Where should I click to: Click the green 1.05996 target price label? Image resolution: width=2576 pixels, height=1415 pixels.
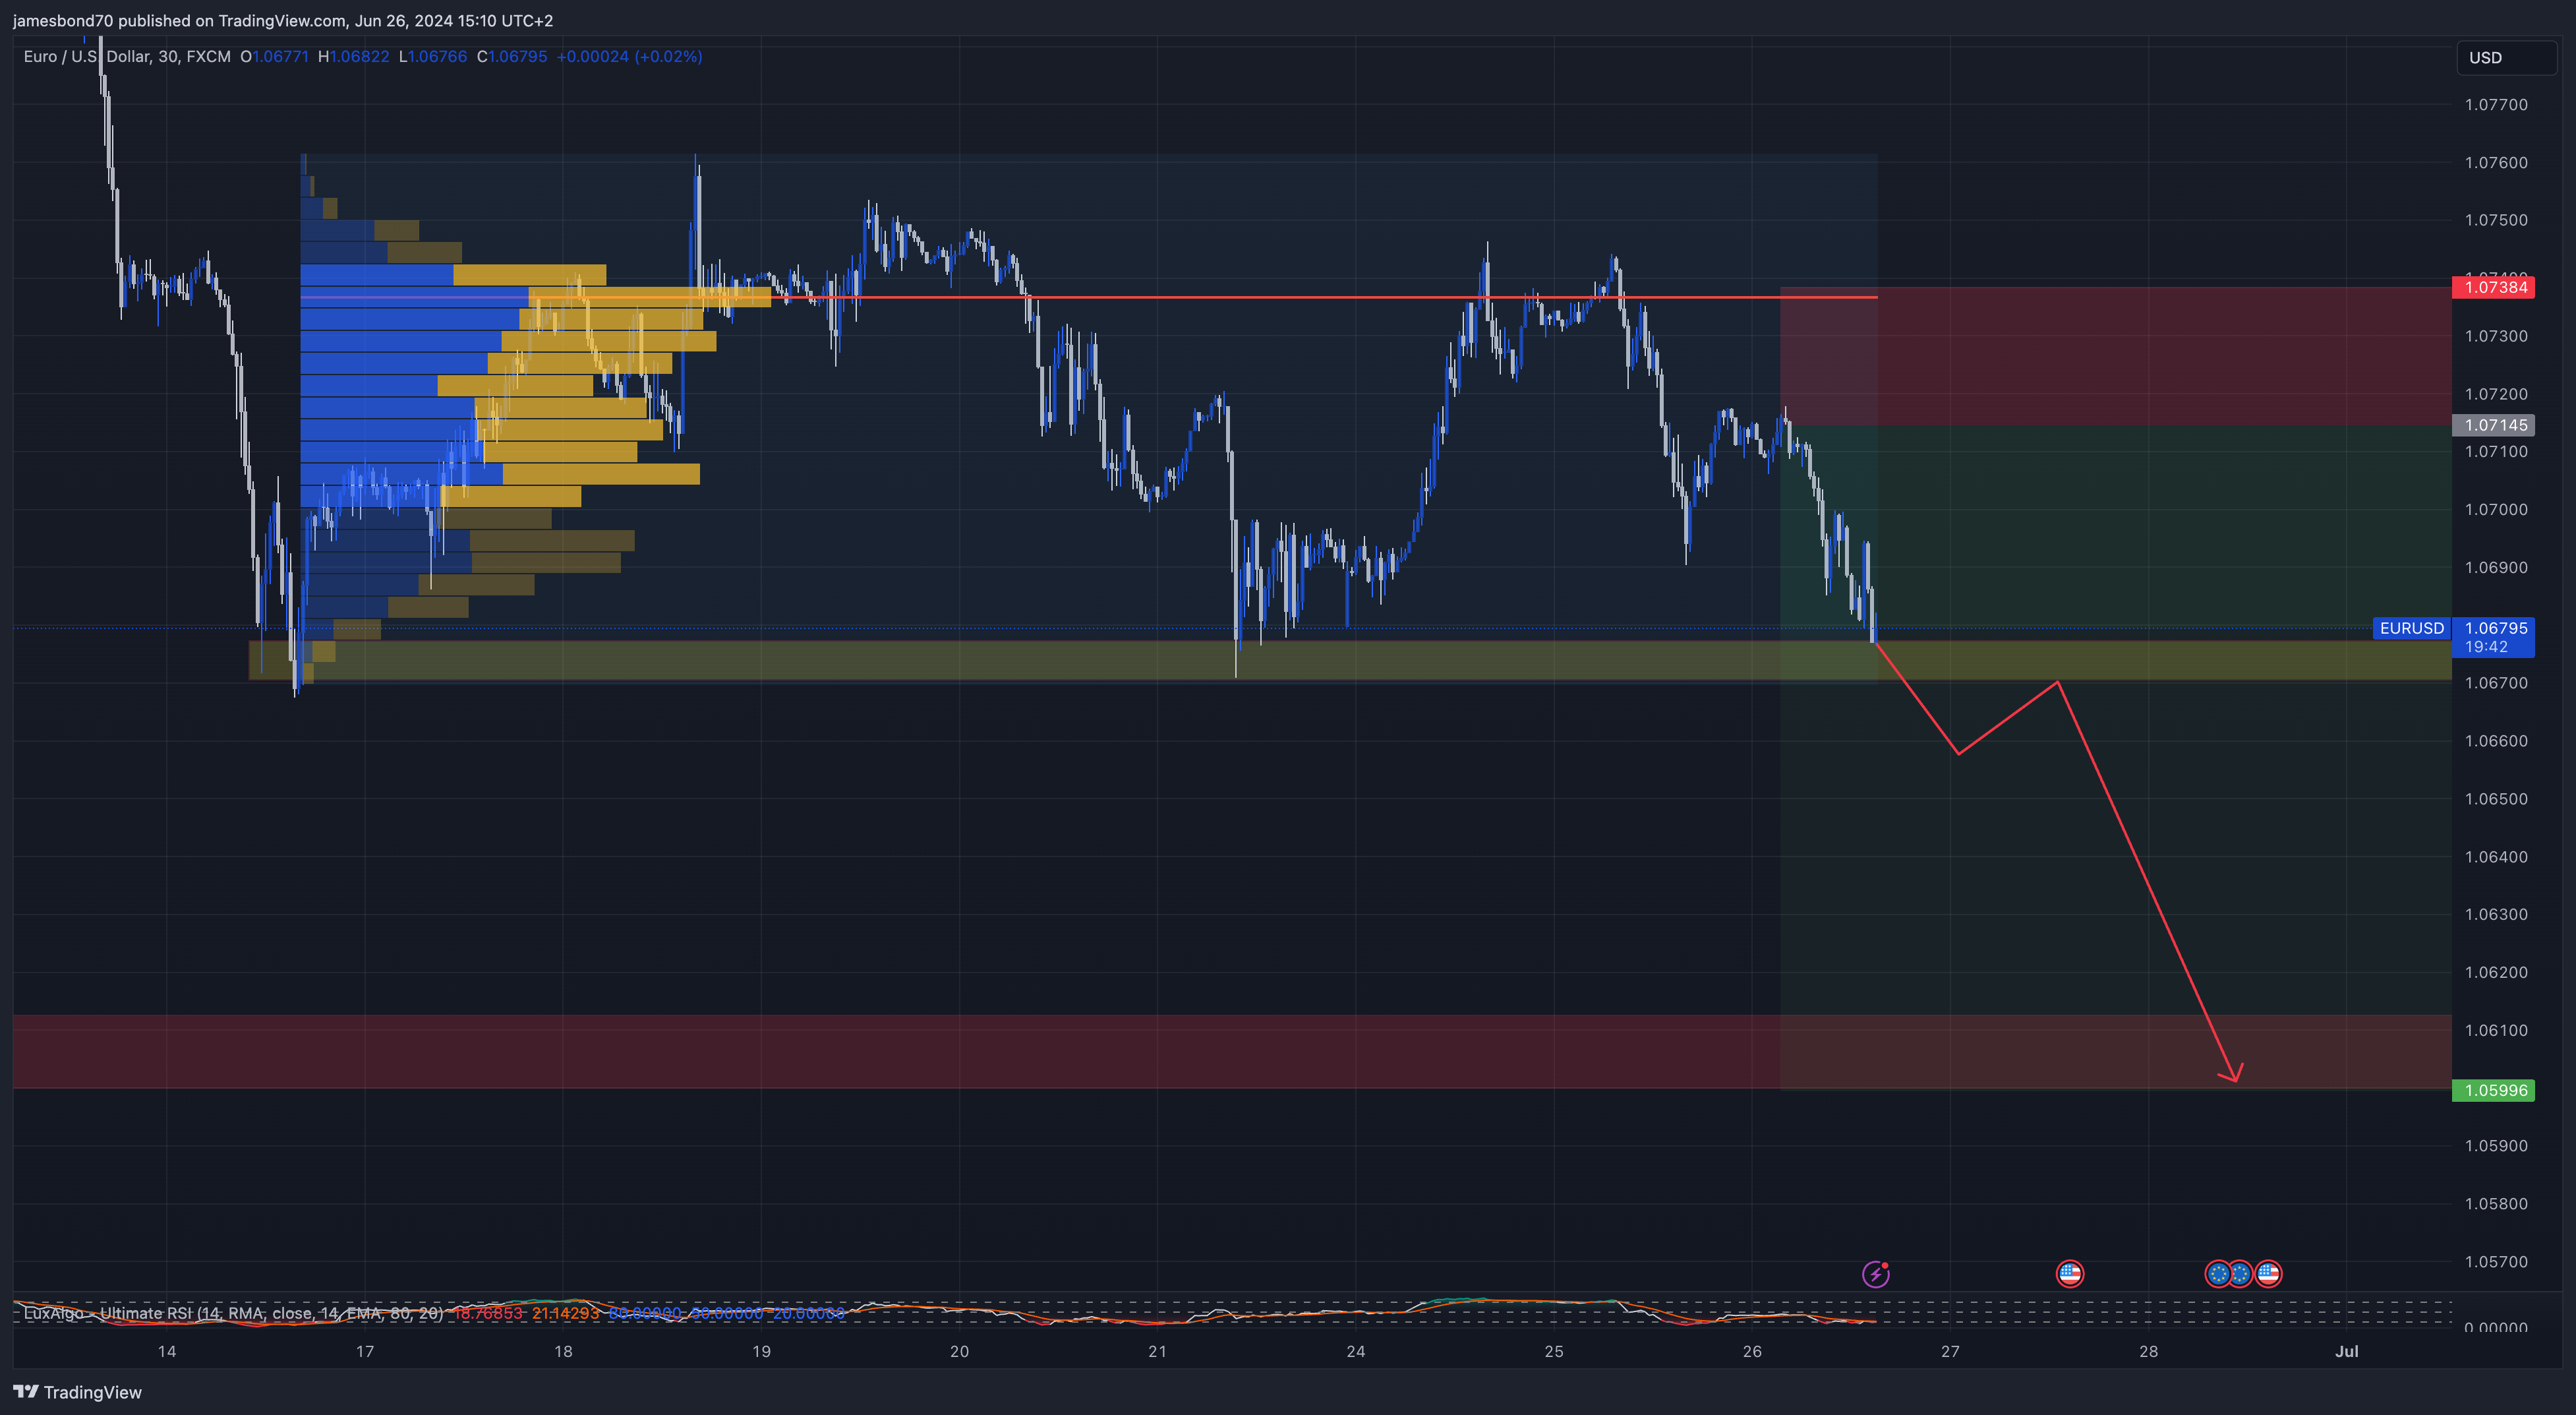[x=2493, y=1090]
